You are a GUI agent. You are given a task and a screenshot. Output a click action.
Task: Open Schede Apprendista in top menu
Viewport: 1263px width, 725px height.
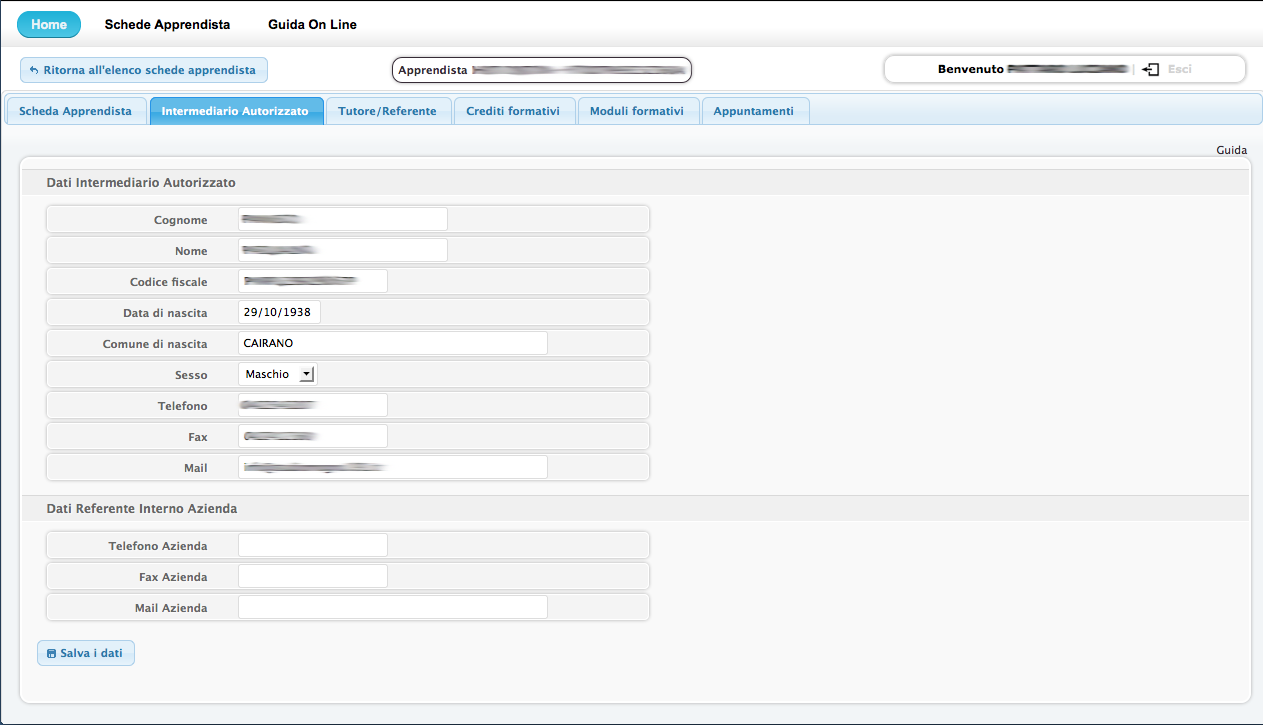[x=167, y=24]
